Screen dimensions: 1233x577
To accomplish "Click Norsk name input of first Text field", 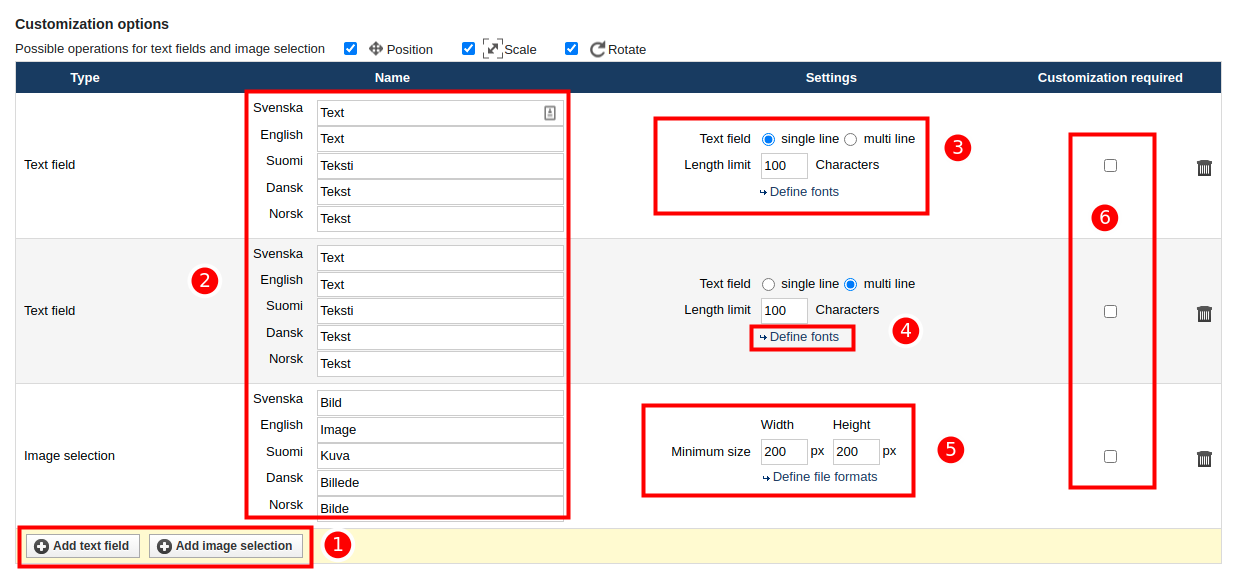I will point(440,219).
